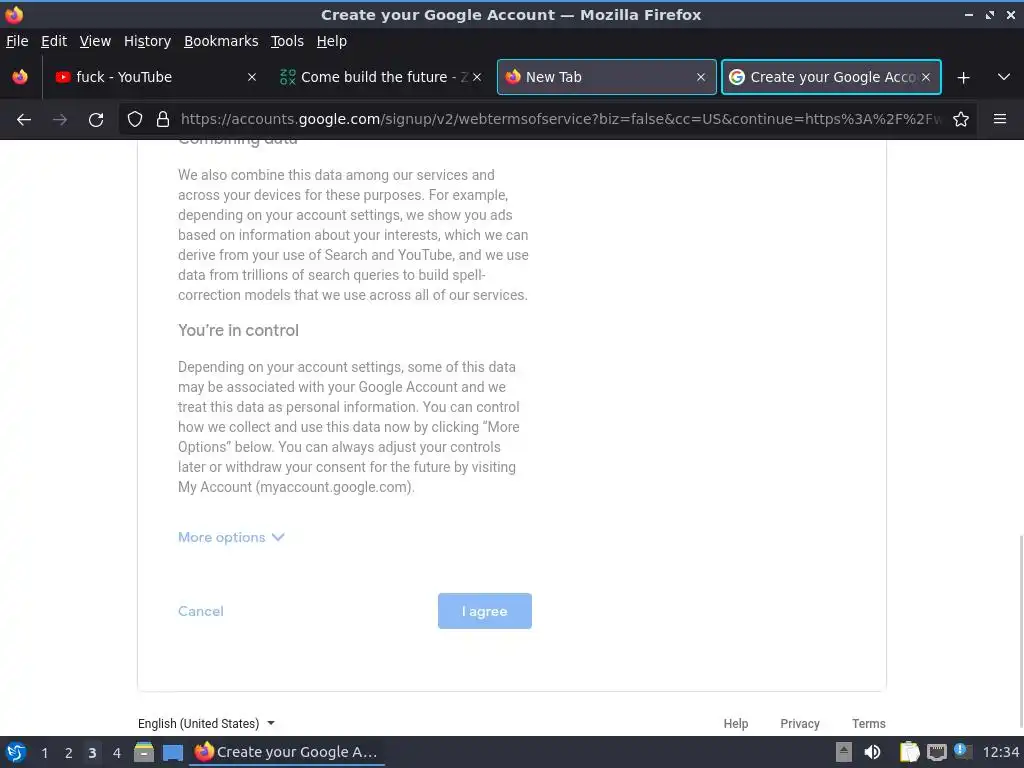Screen dimensions: 1024x768
Task: Open the Edit menu
Action: 54,41
